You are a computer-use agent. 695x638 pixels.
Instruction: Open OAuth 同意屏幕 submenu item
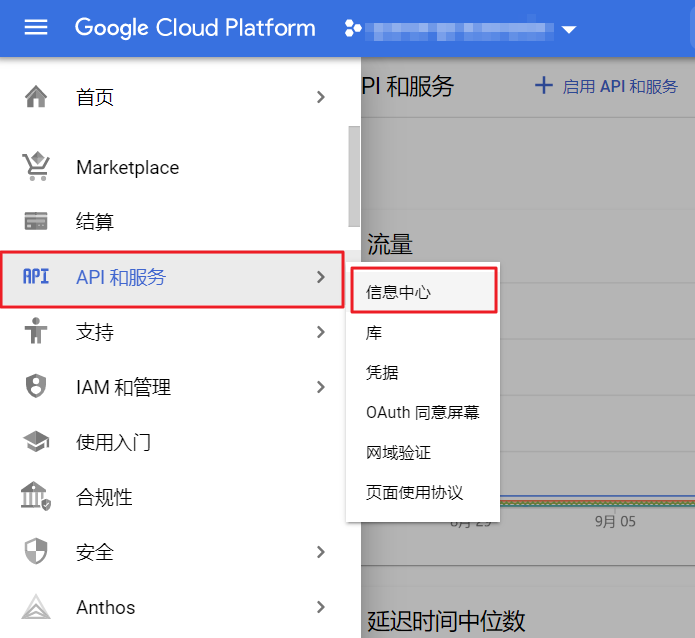[x=422, y=412]
